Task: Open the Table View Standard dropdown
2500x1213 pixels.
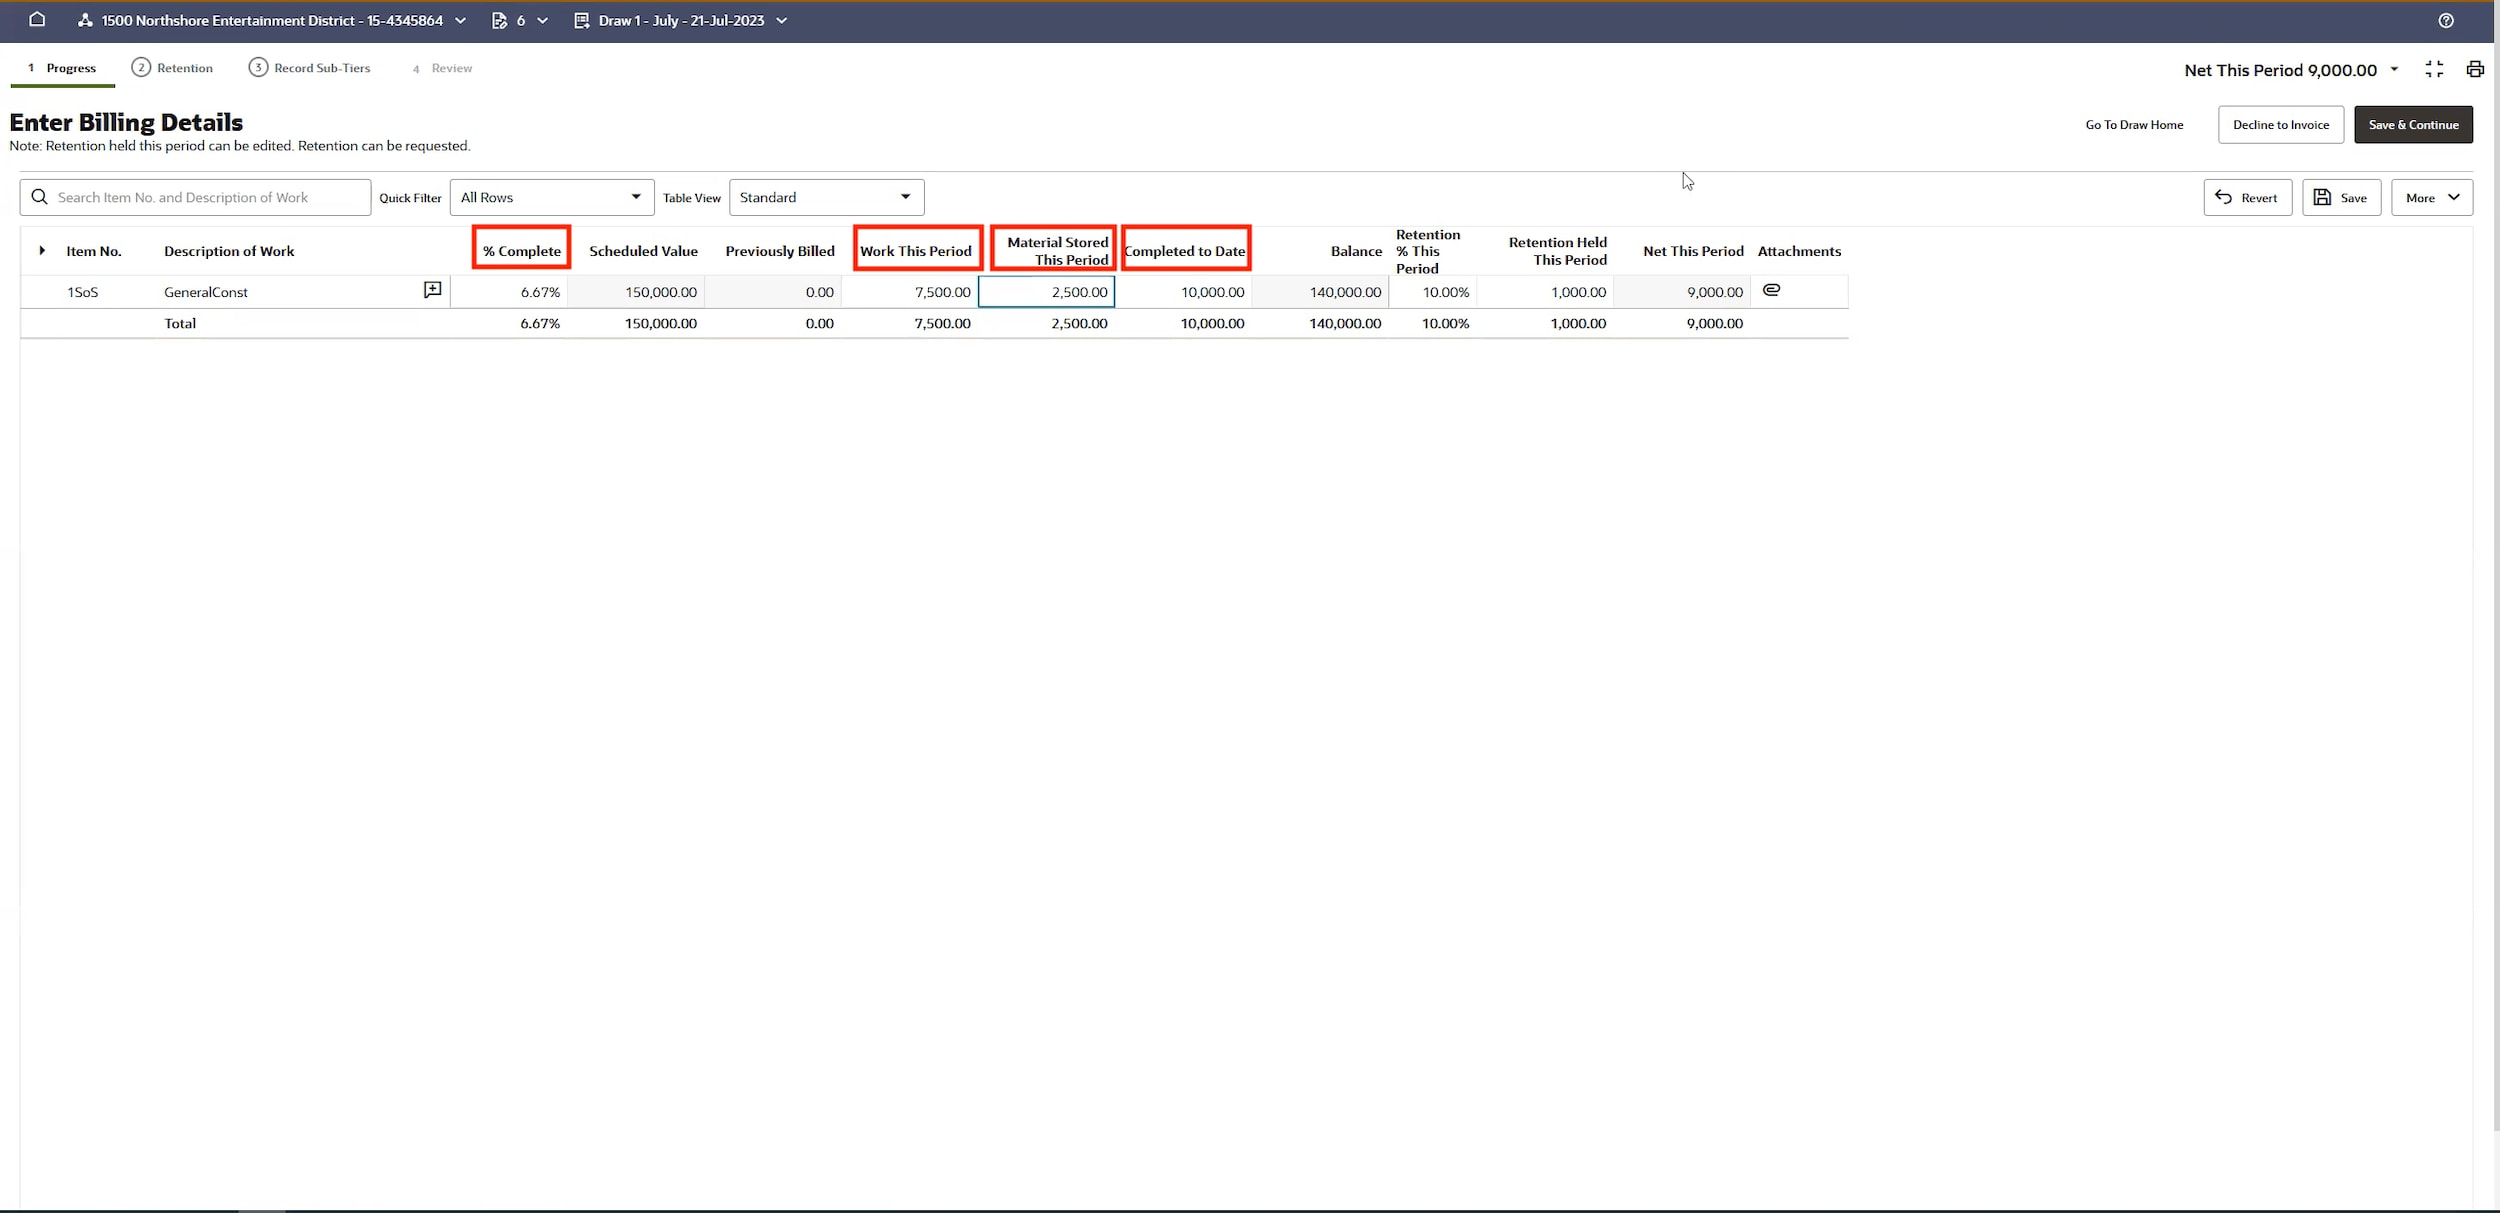Action: (x=825, y=197)
